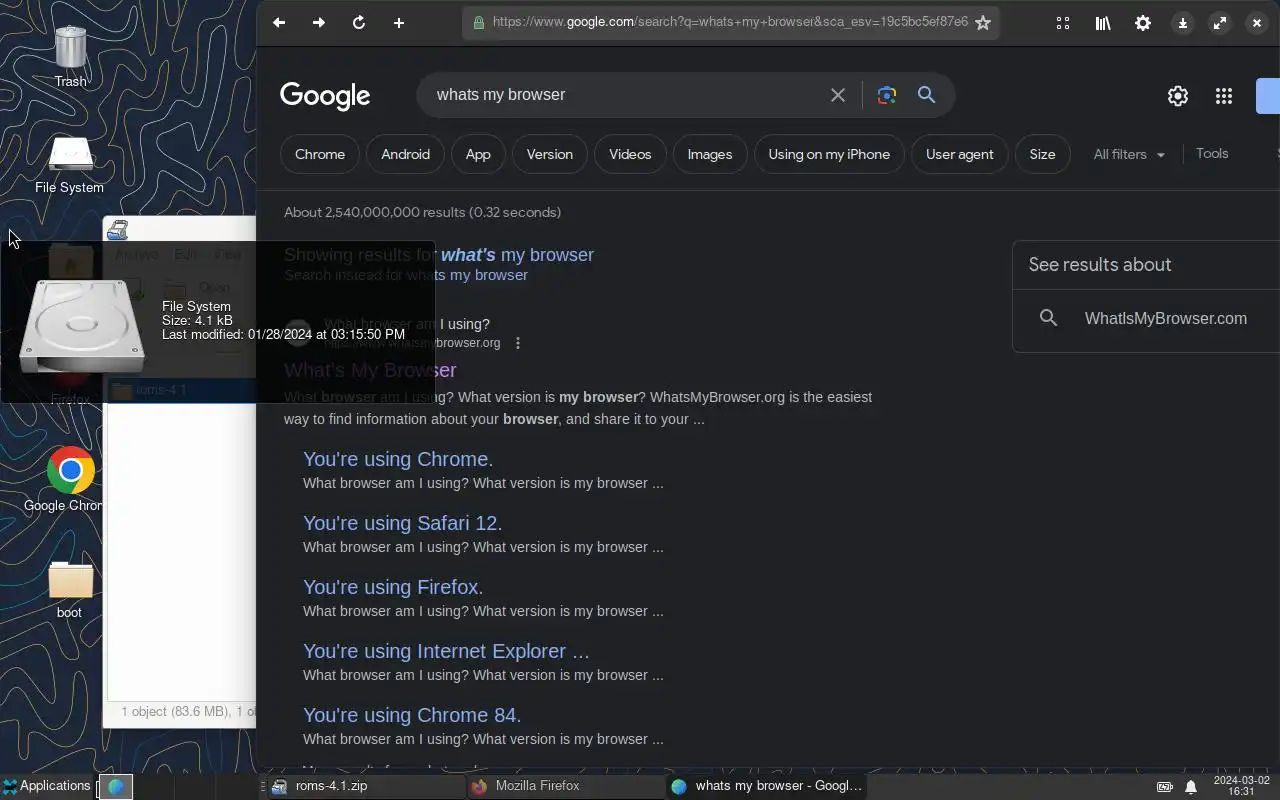The width and height of the screenshot is (1280, 800).
Task: Open the library books icon in browser toolbar
Action: [1103, 23]
